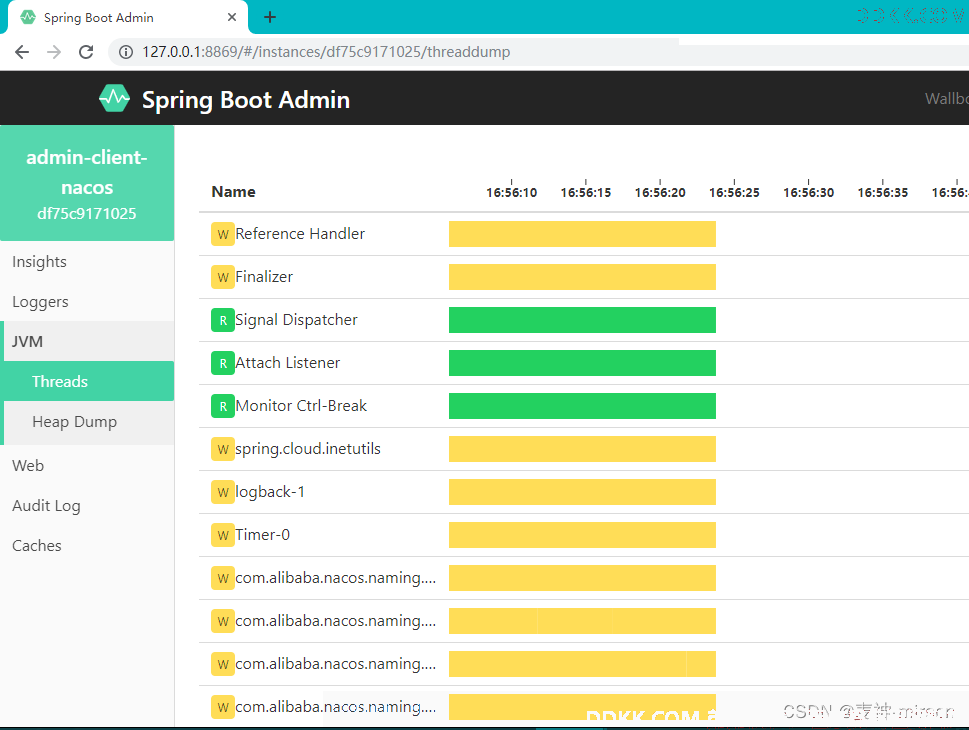The width and height of the screenshot is (969, 730).
Task: Click the Reference Handler thread name
Action: (x=300, y=234)
